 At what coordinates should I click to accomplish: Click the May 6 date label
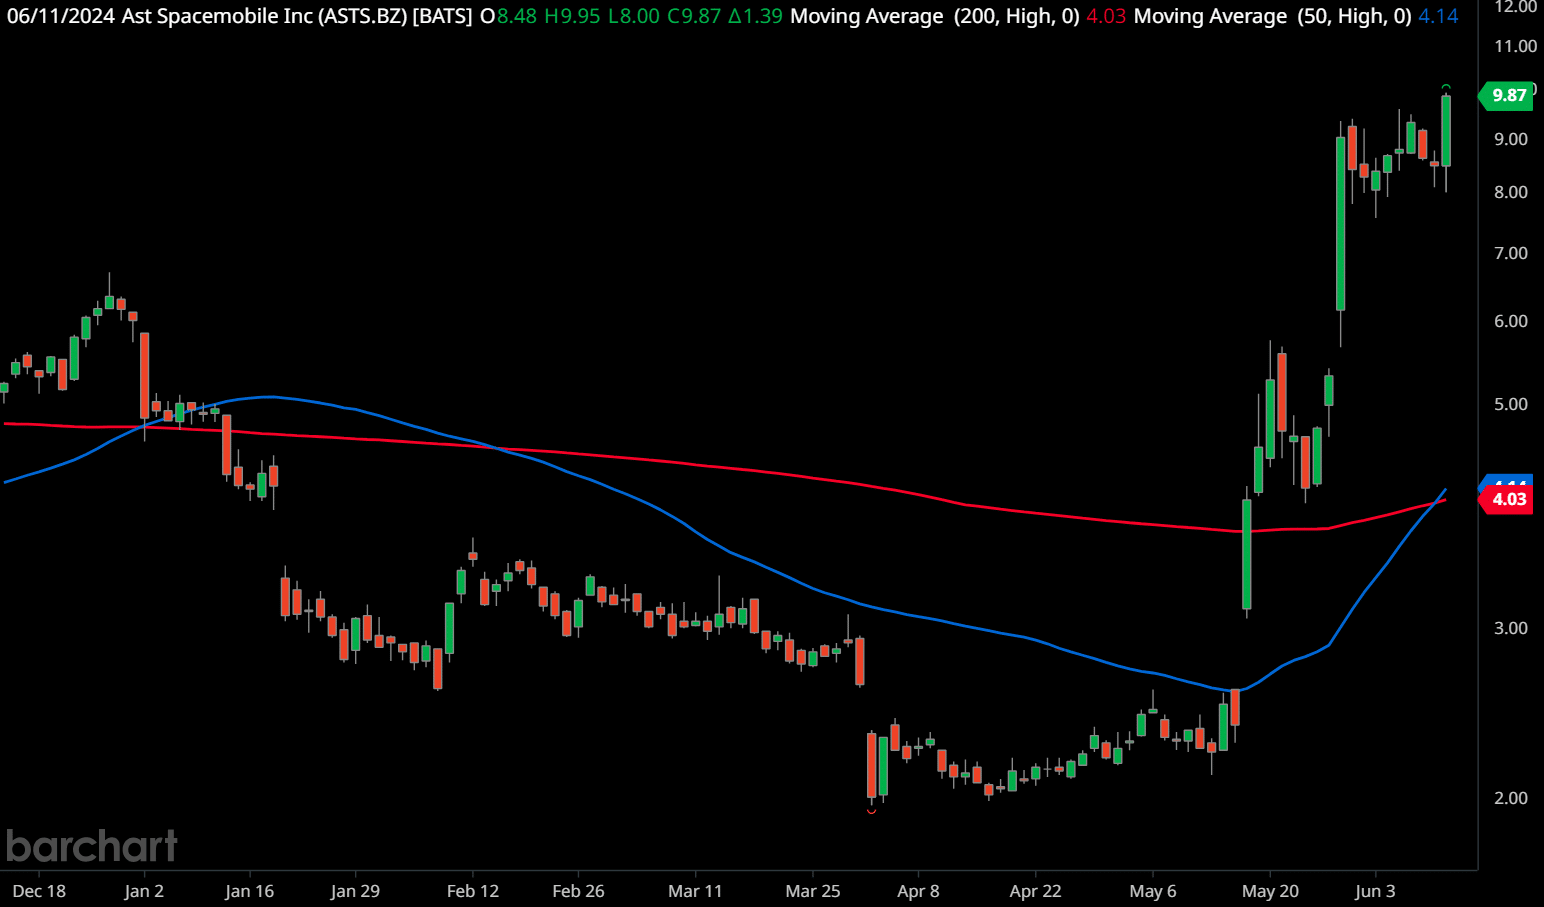(x=1153, y=891)
